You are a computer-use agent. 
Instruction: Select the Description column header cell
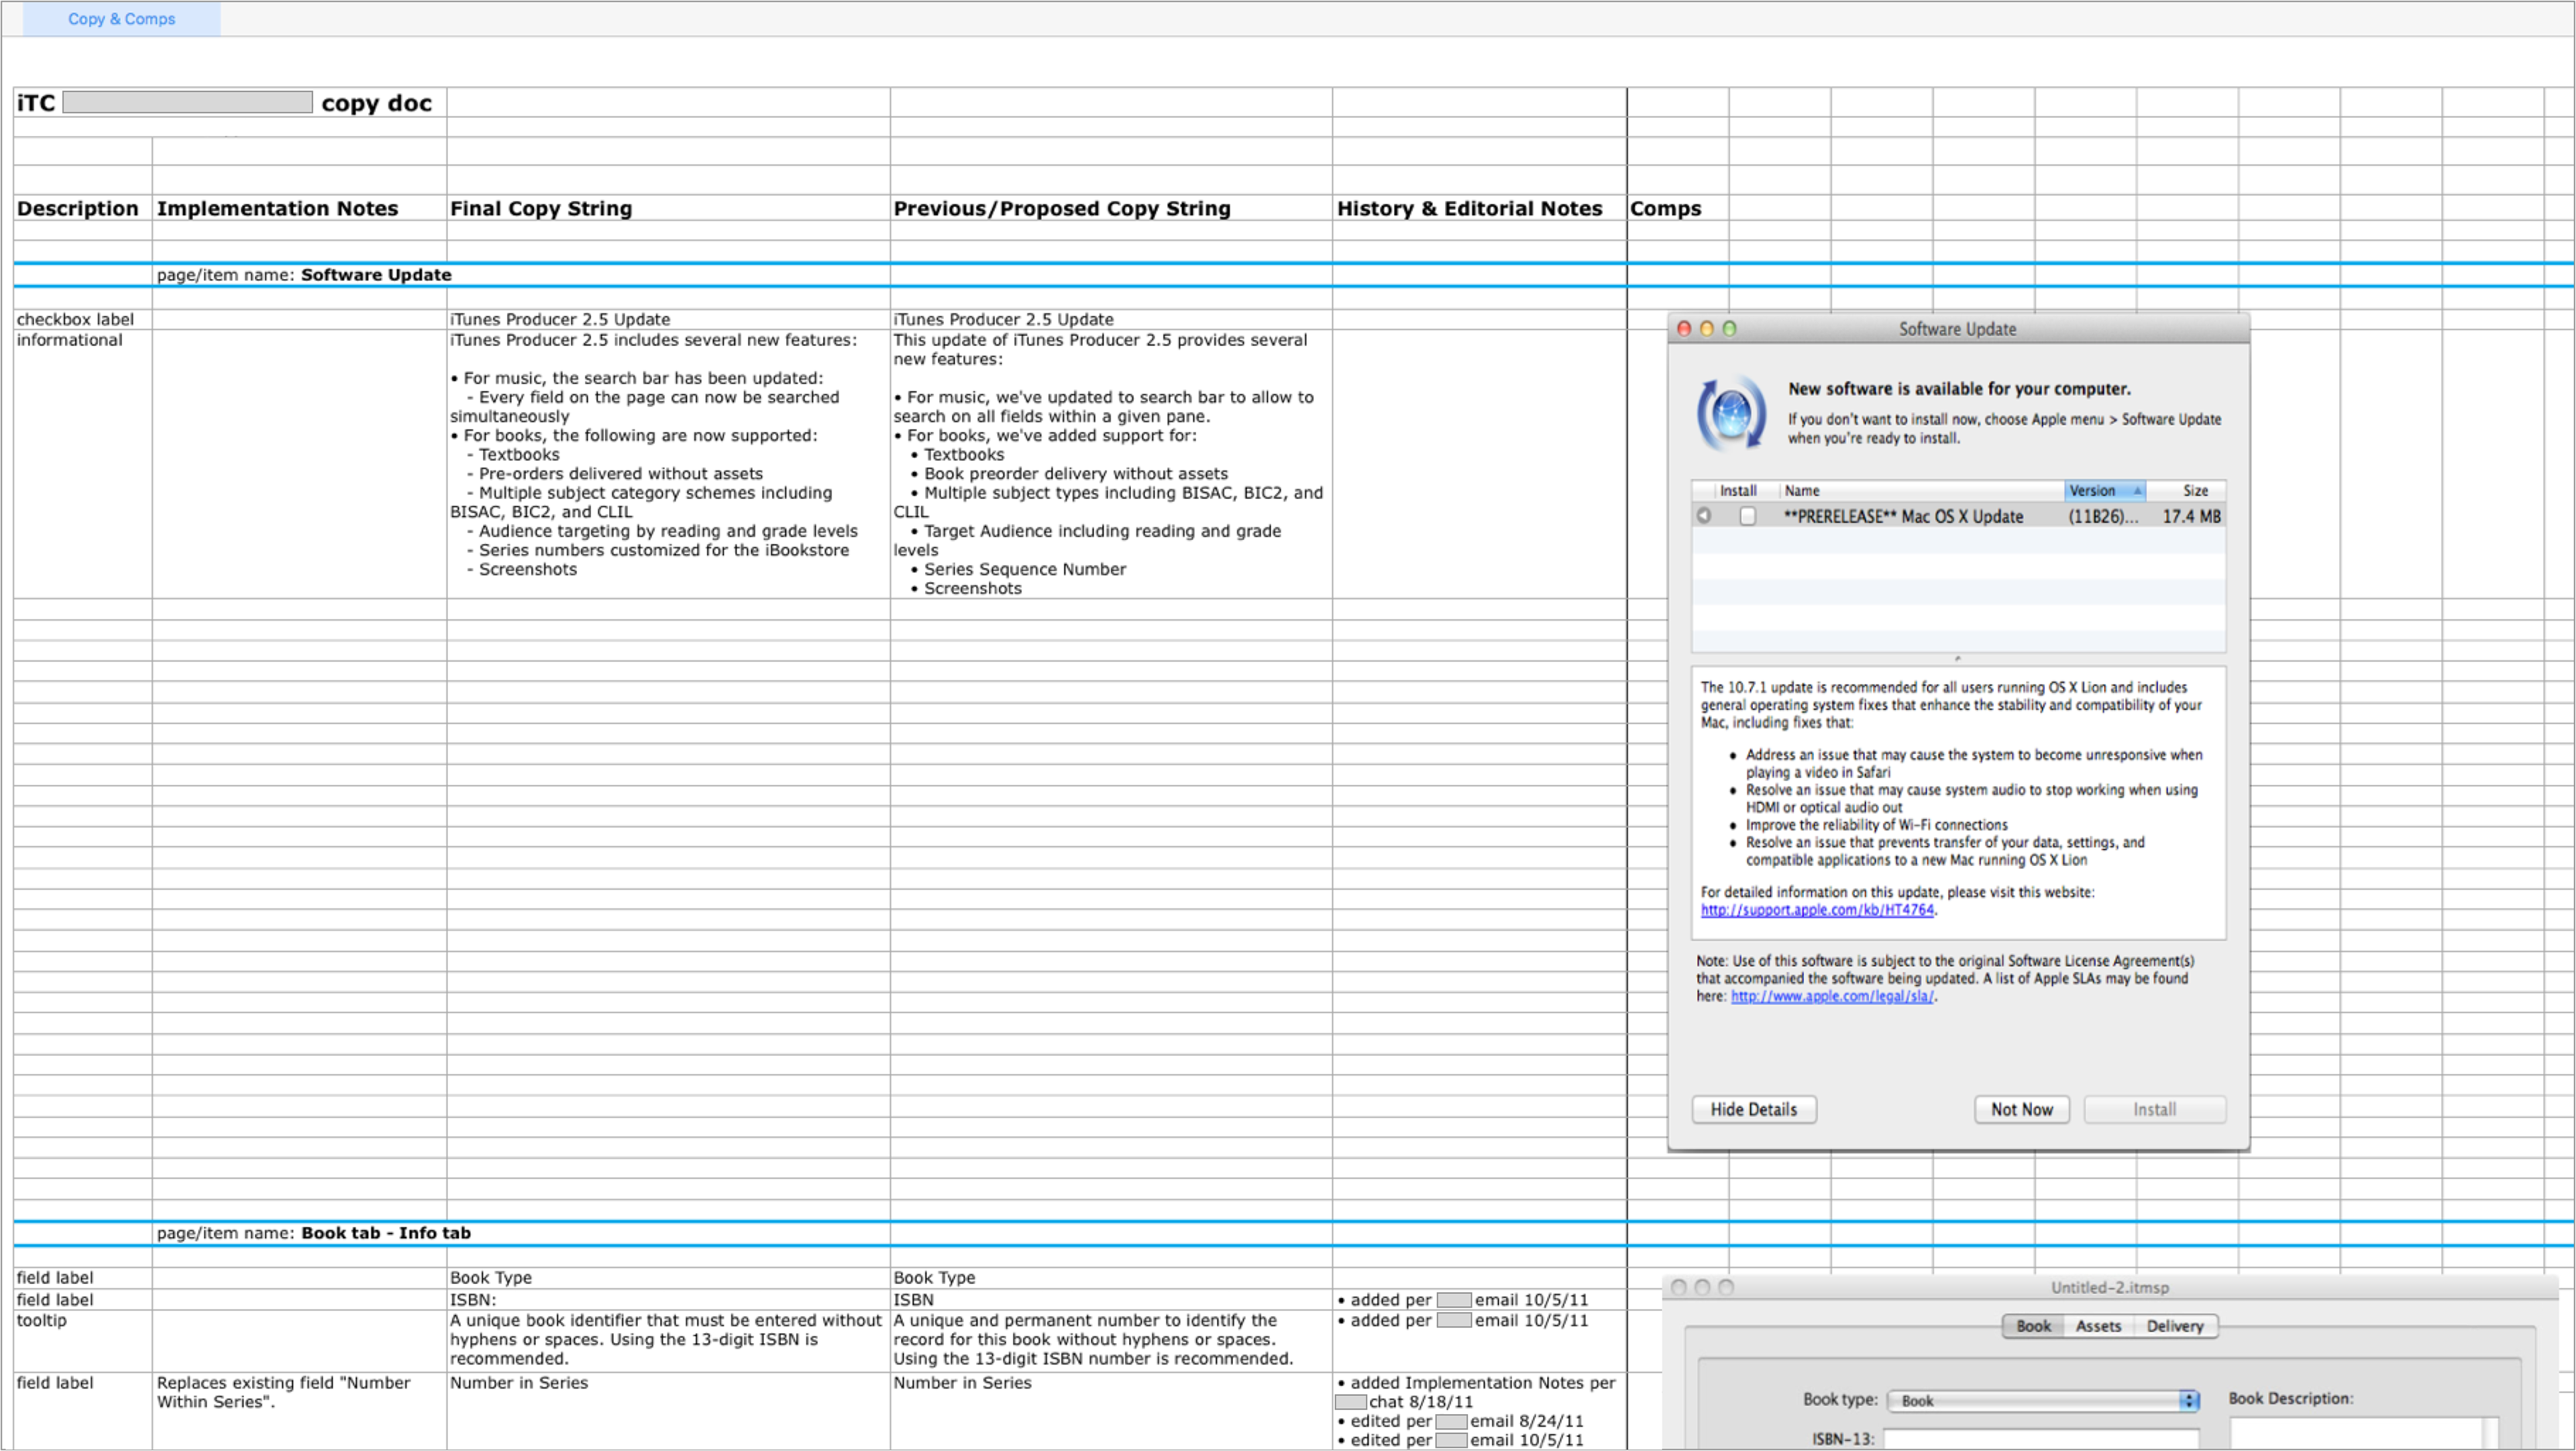point(82,208)
